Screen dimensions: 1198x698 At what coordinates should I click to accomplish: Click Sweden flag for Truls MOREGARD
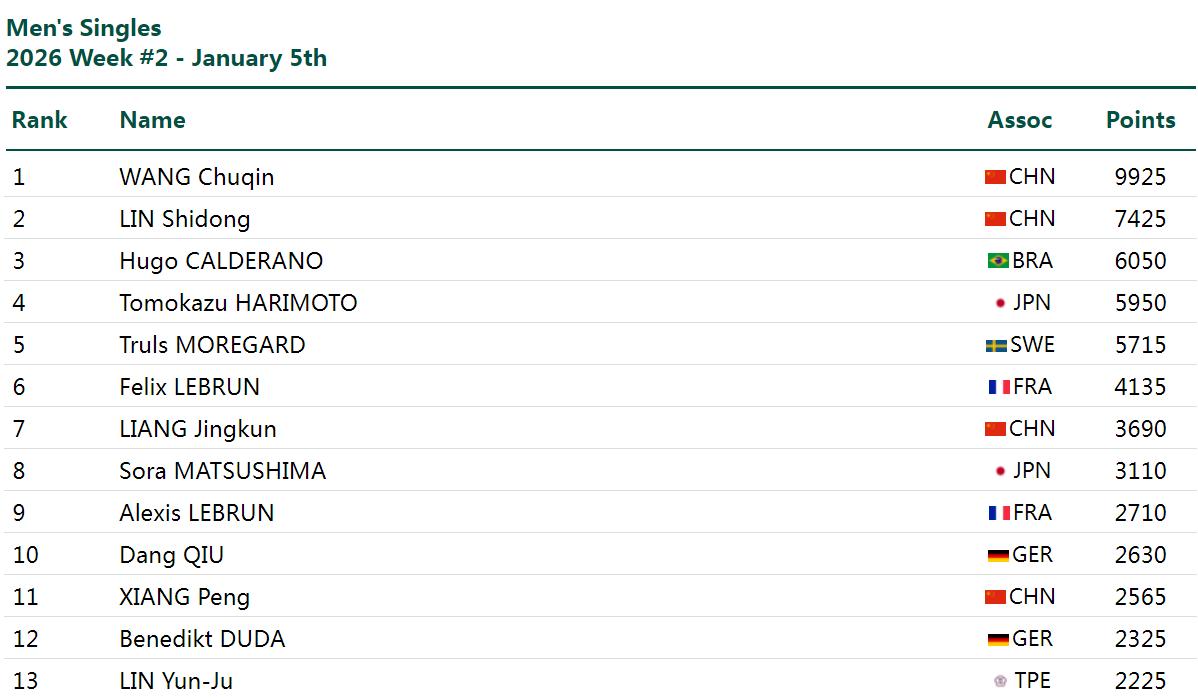point(996,345)
